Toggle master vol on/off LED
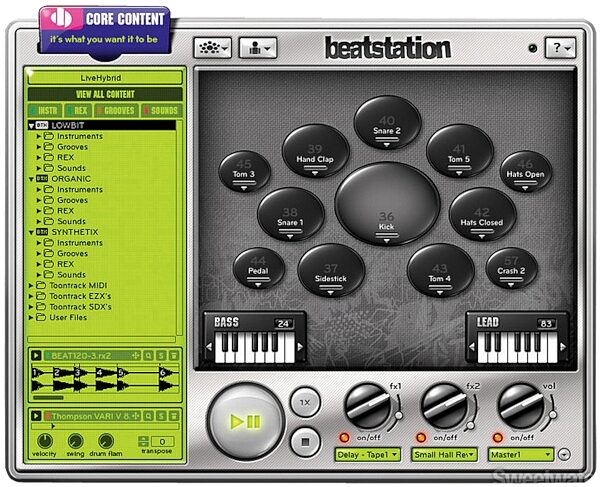Image resolution: width=600 pixels, height=487 pixels. pos(497,437)
